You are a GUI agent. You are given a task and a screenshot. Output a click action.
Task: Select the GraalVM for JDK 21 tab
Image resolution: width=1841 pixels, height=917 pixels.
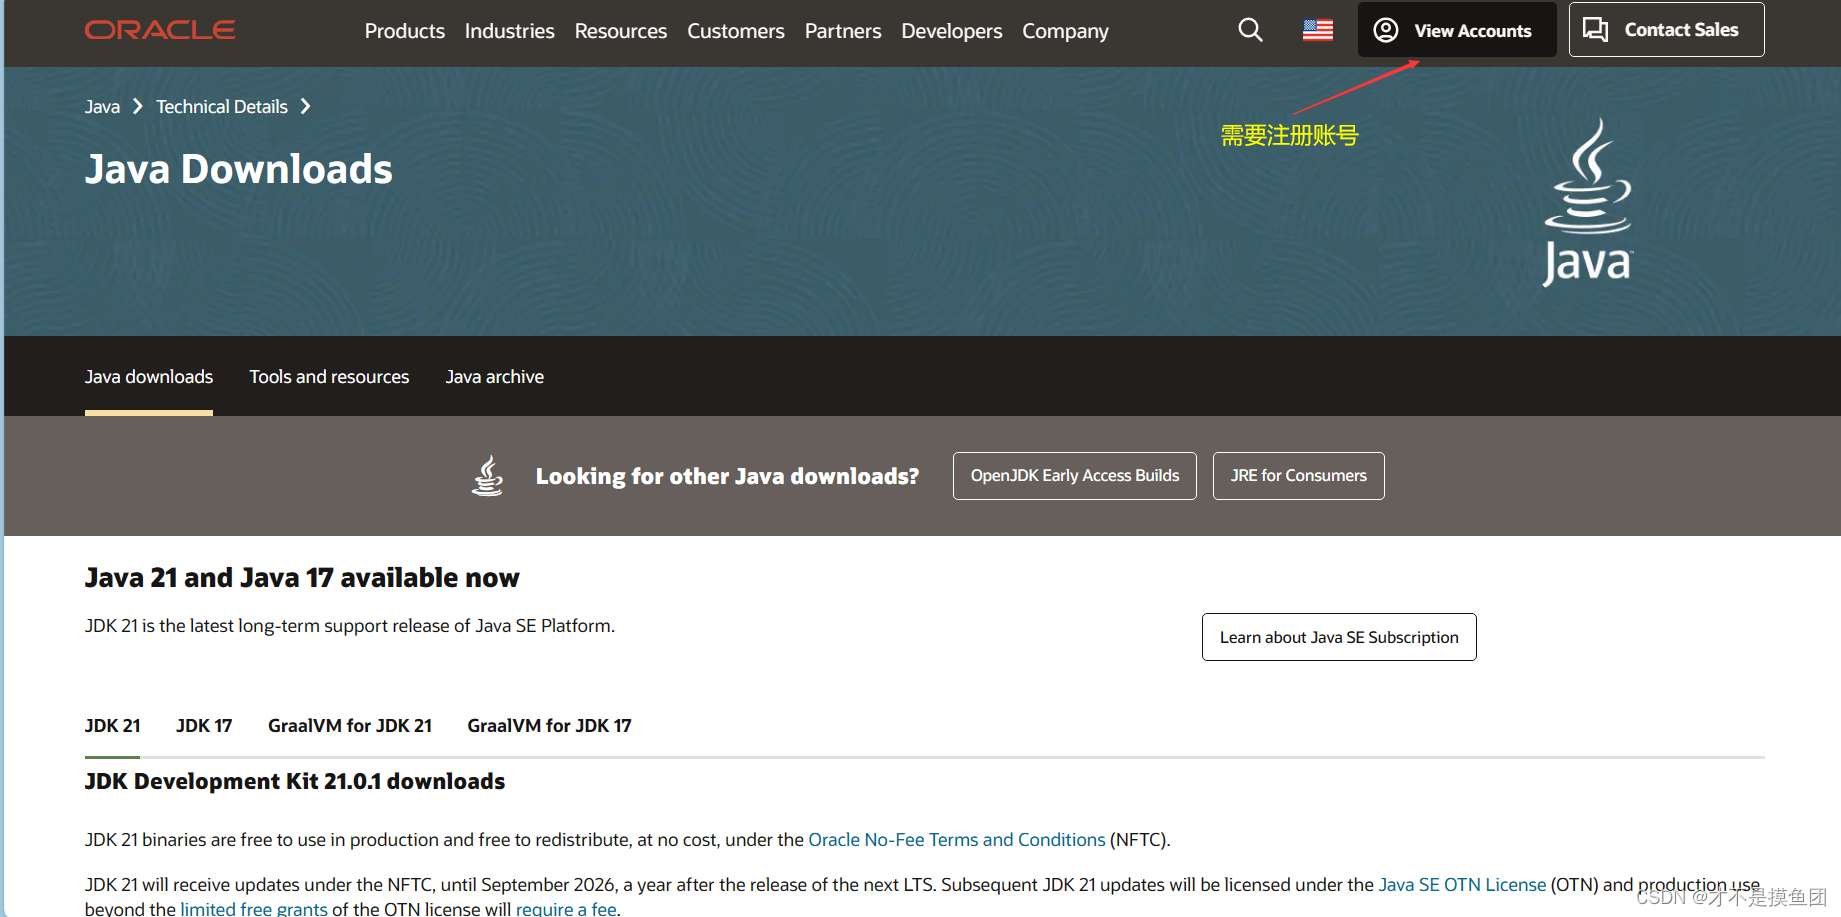point(349,725)
